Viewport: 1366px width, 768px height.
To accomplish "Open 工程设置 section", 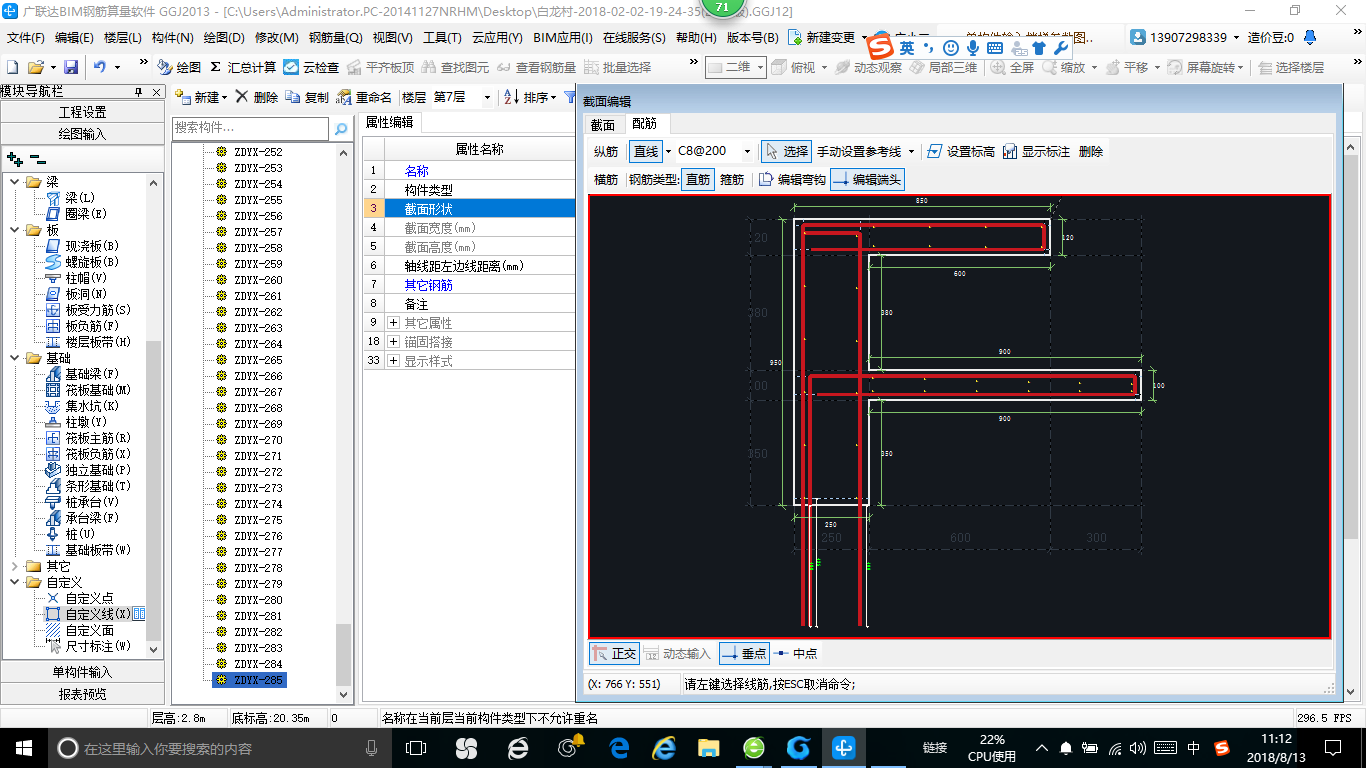I will click(82, 112).
